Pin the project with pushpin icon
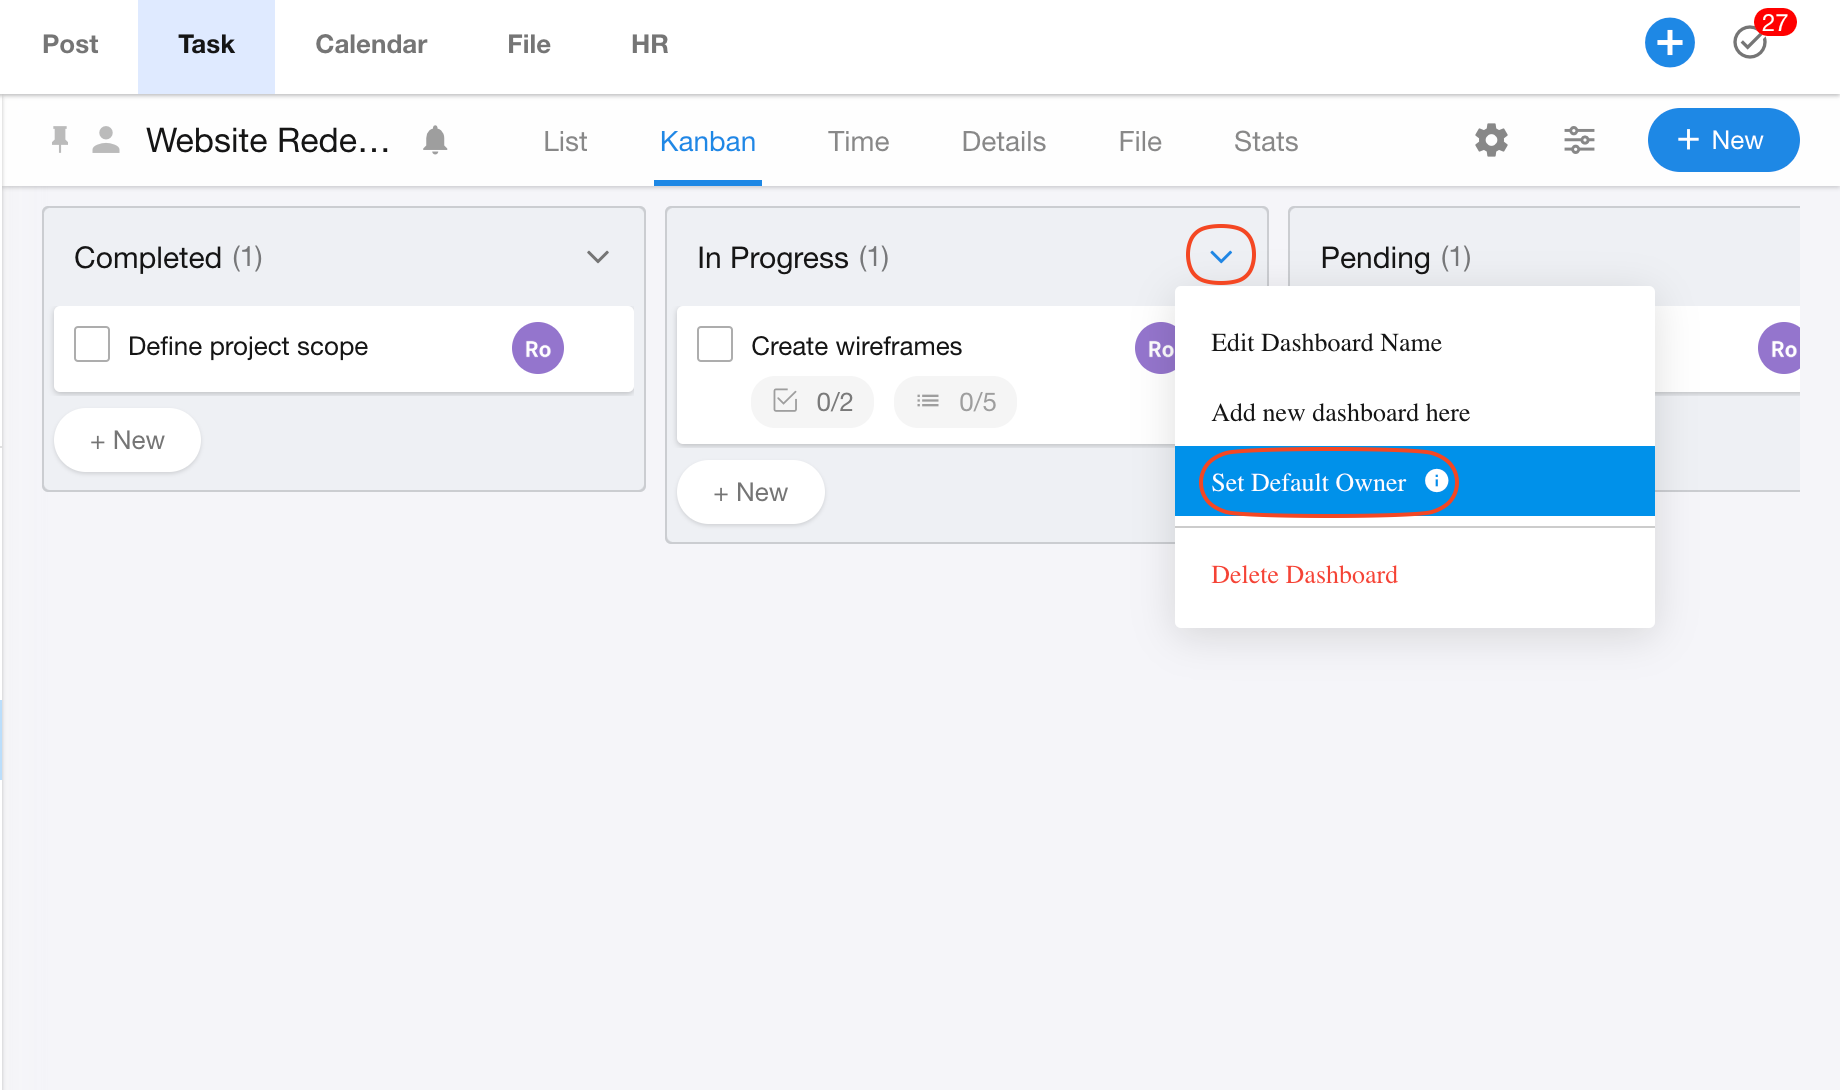 click(x=60, y=140)
